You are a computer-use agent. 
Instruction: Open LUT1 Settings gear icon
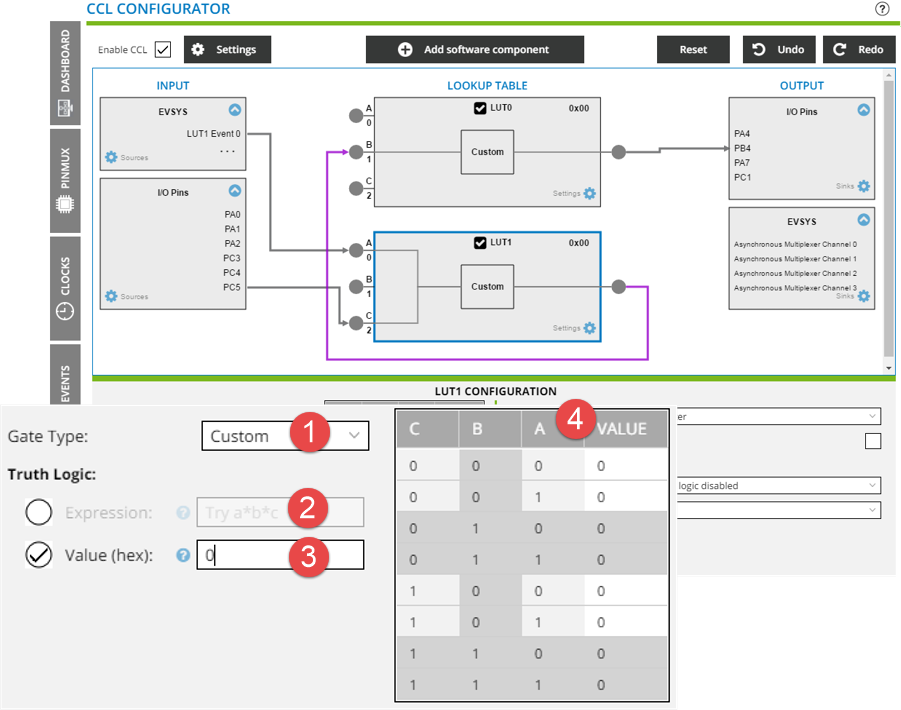tap(589, 328)
